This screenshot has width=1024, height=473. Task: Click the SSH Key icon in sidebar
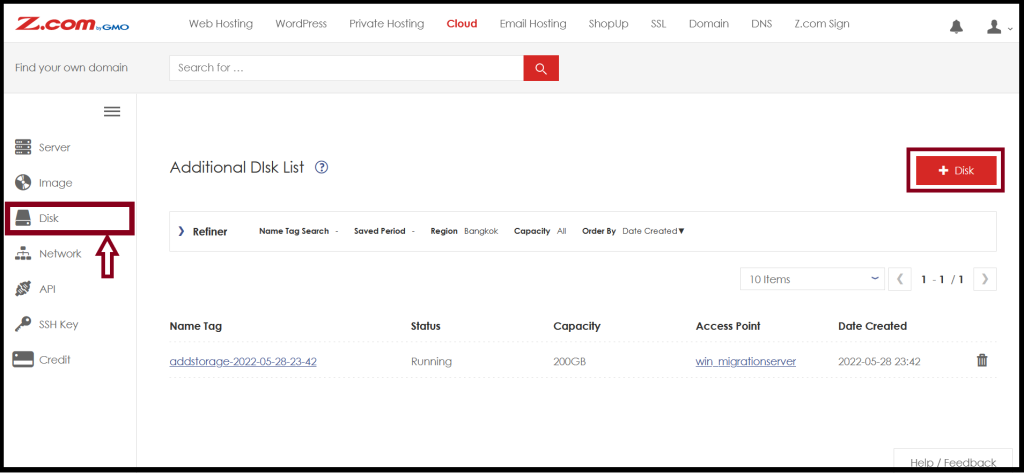[23, 324]
